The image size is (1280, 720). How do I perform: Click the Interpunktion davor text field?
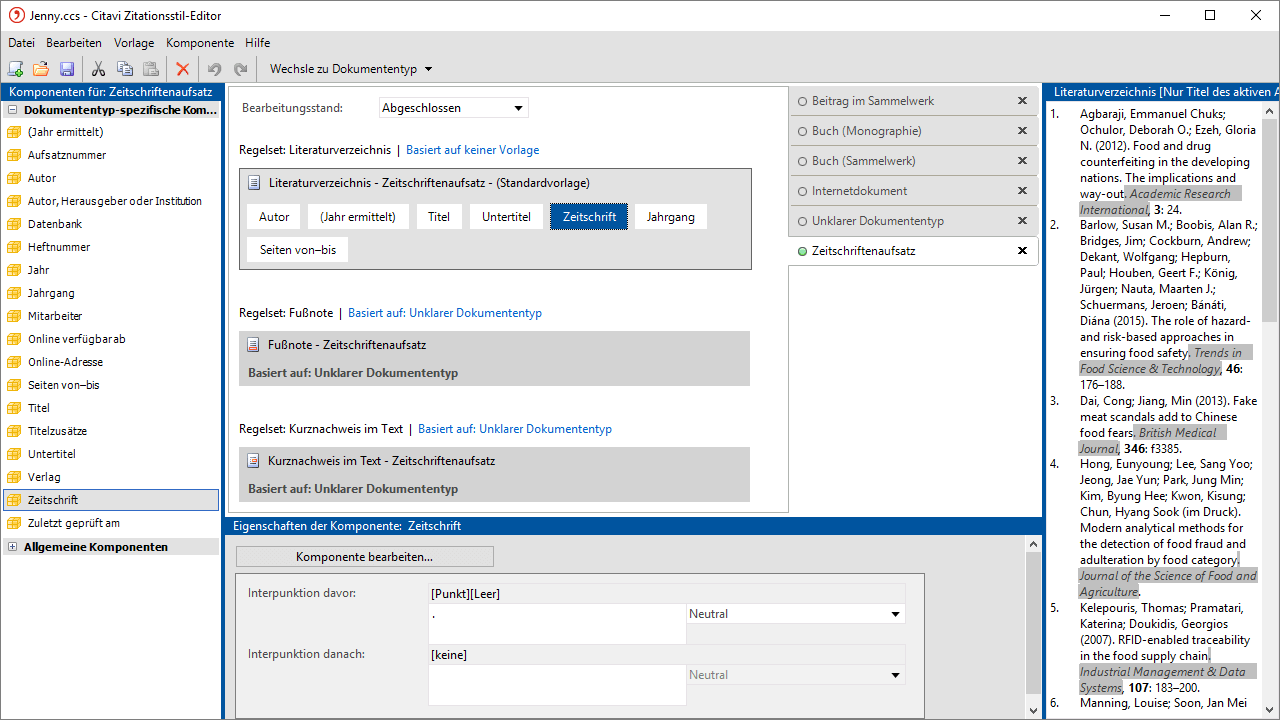556,624
